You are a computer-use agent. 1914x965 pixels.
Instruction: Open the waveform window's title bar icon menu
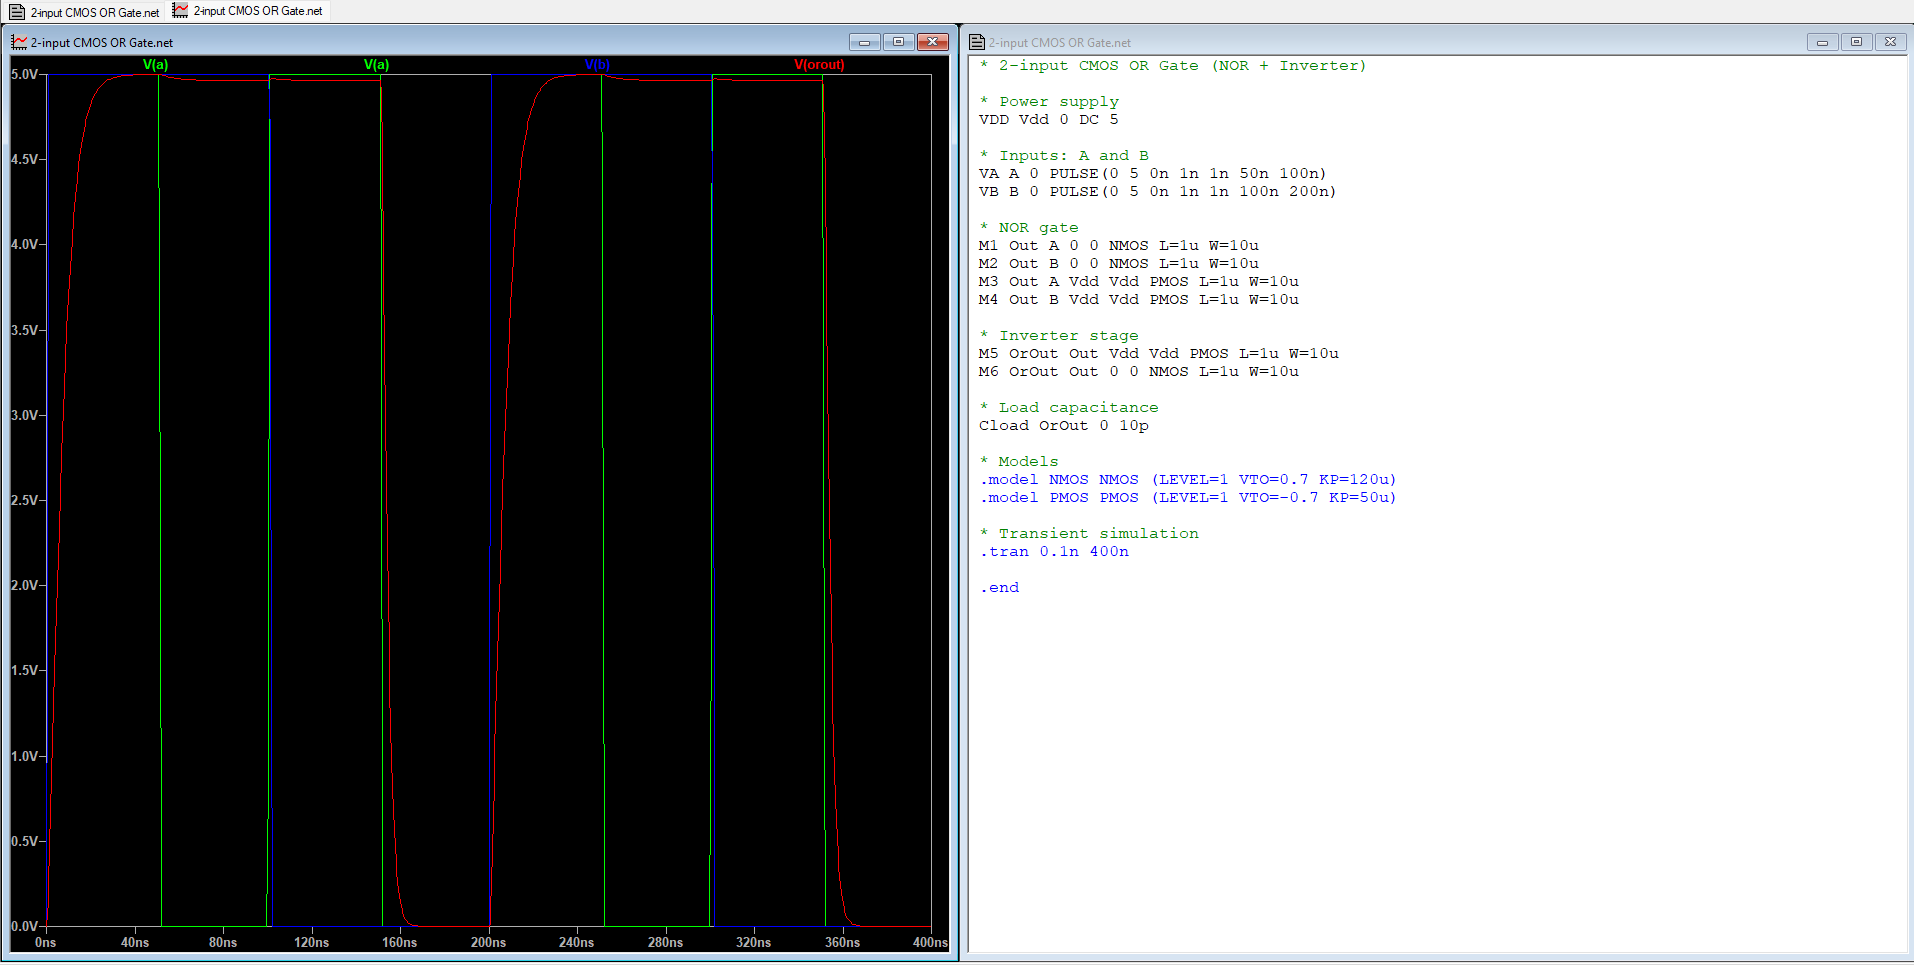point(19,42)
